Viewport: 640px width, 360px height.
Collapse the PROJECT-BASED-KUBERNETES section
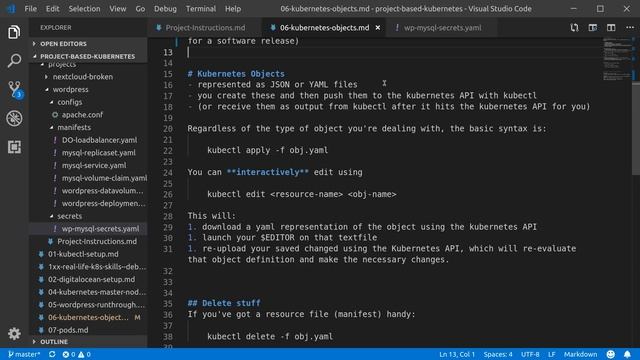87,56
